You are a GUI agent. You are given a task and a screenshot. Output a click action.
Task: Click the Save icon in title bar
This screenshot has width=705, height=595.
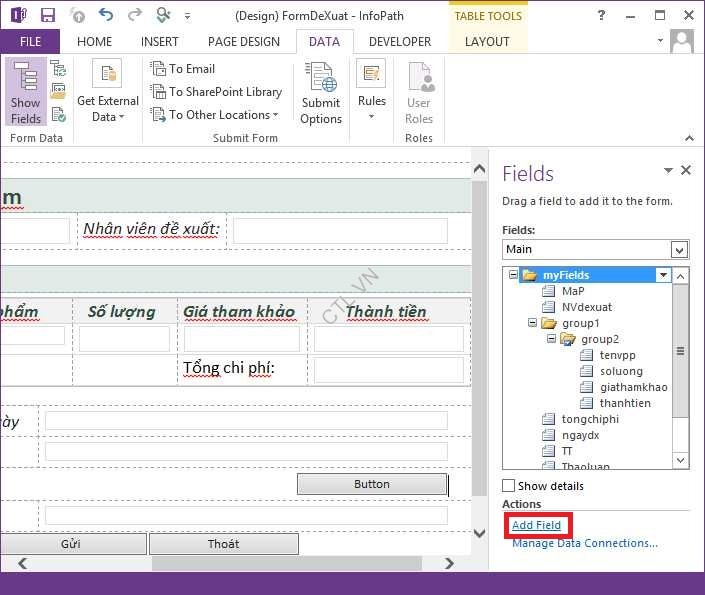(48, 15)
